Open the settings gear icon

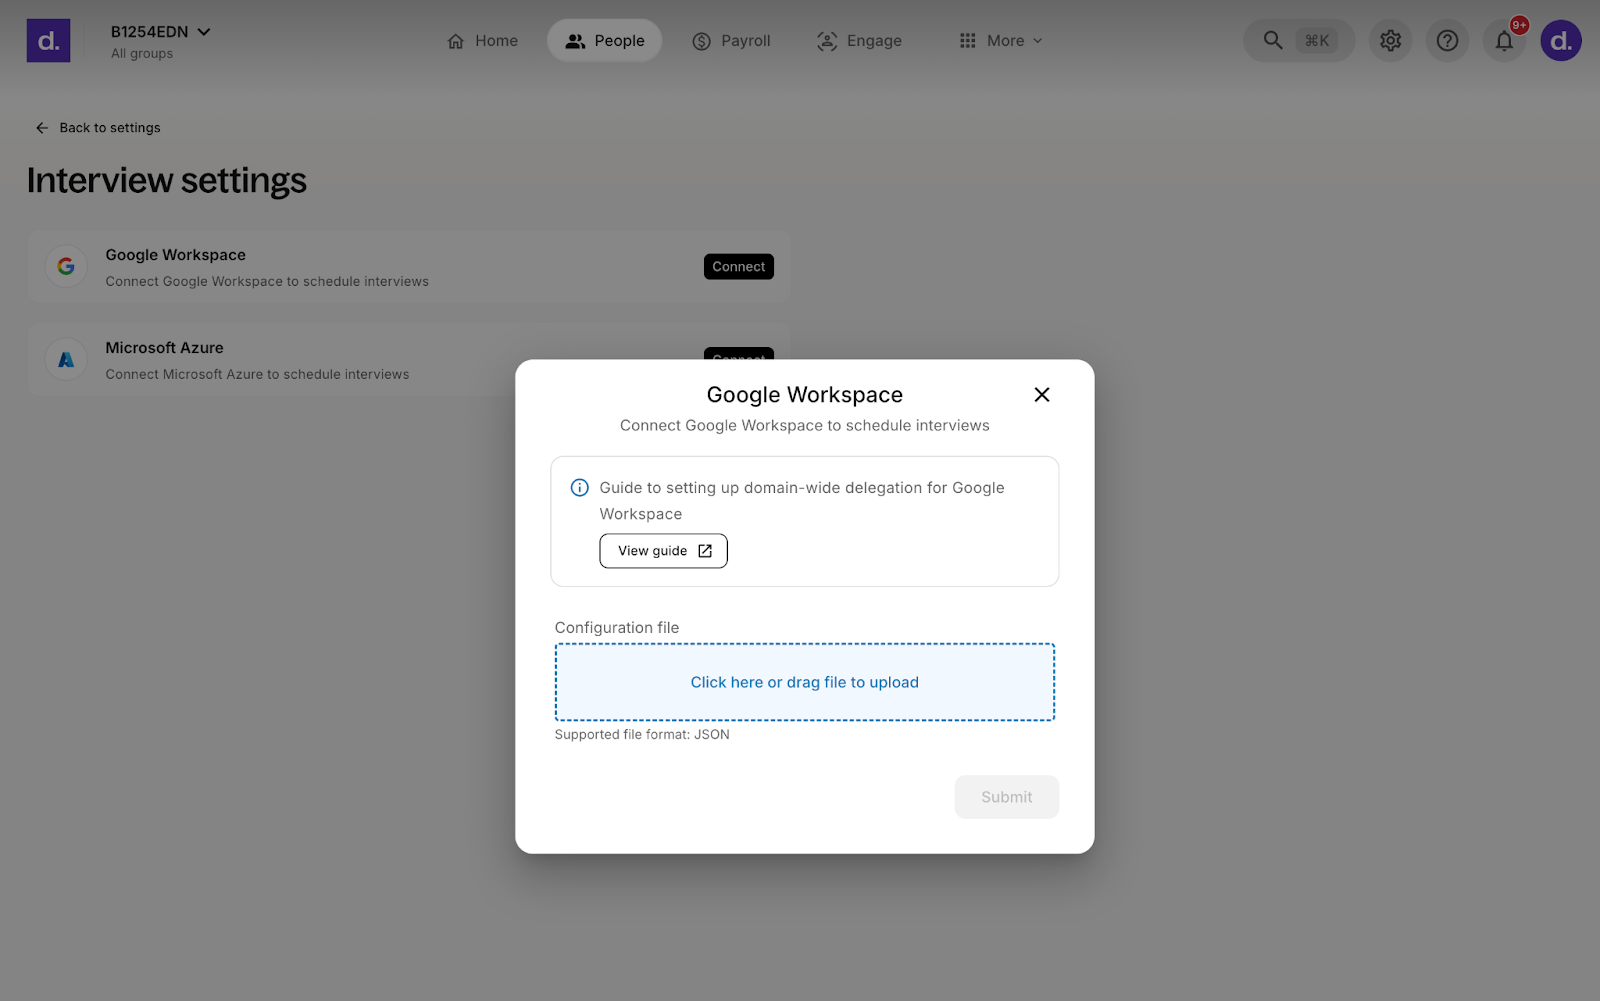pyautogui.click(x=1390, y=41)
